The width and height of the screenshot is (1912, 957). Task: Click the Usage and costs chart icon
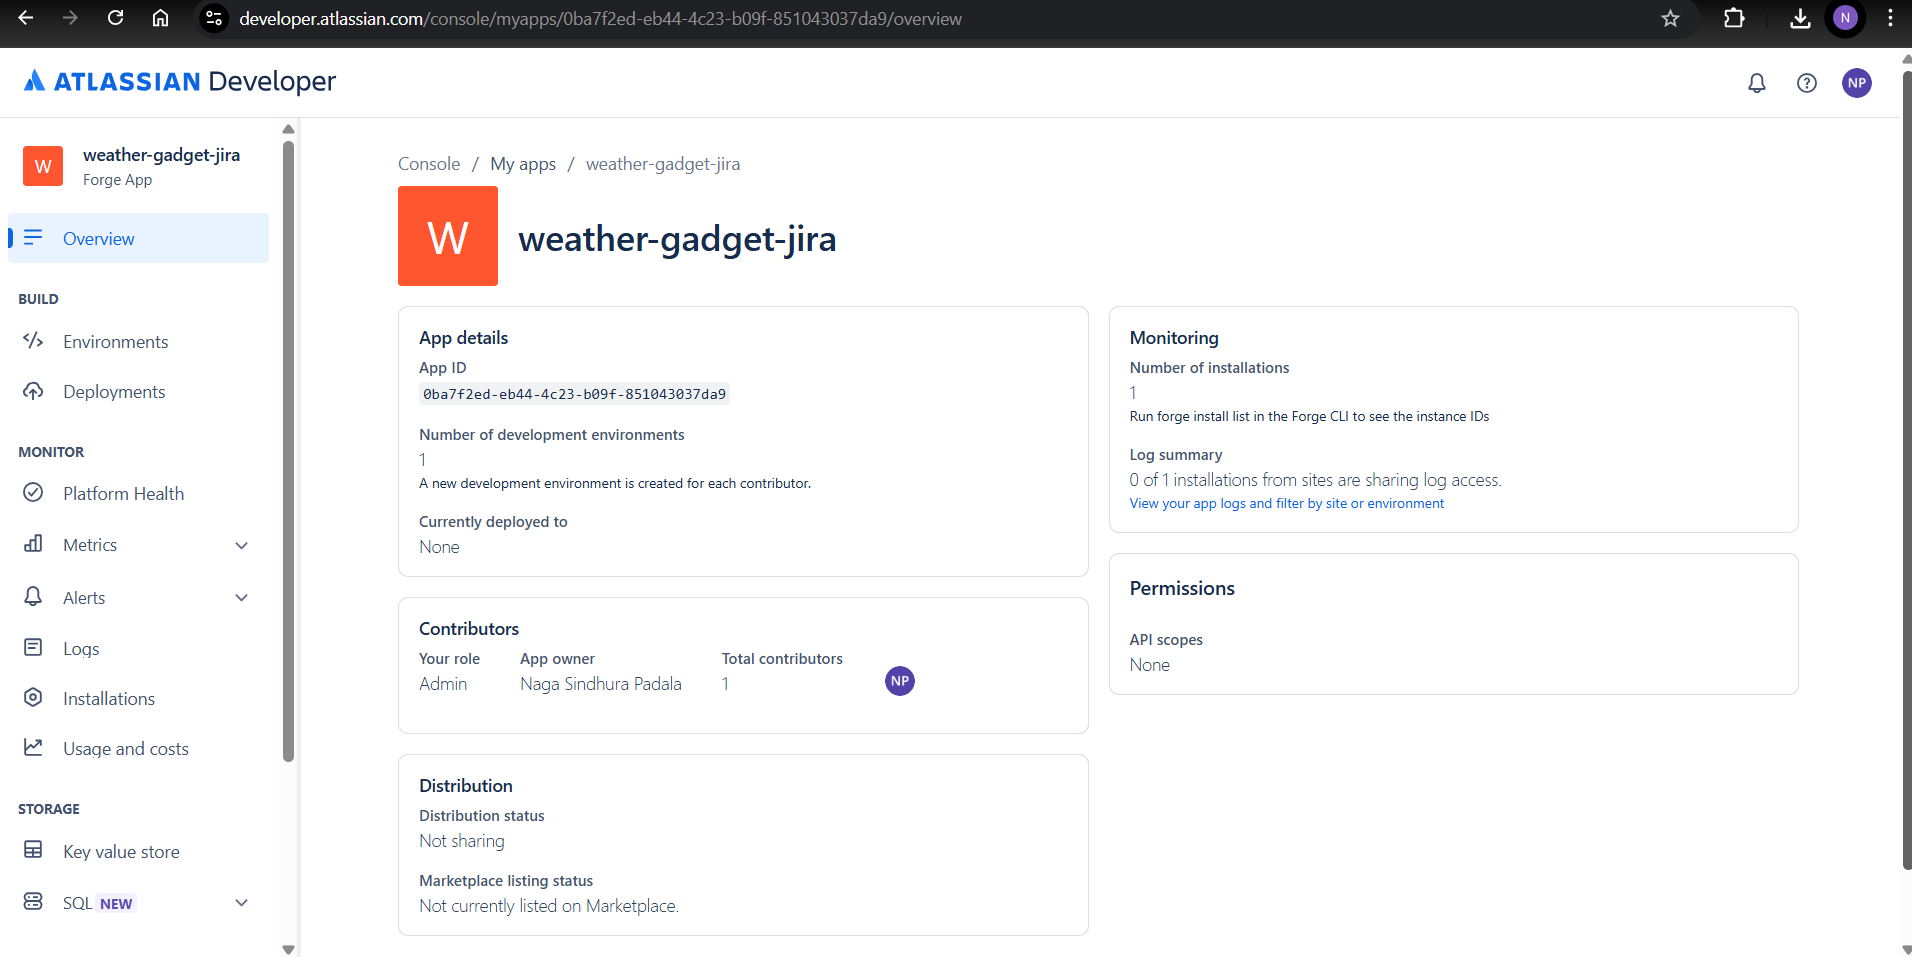point(33,747)
